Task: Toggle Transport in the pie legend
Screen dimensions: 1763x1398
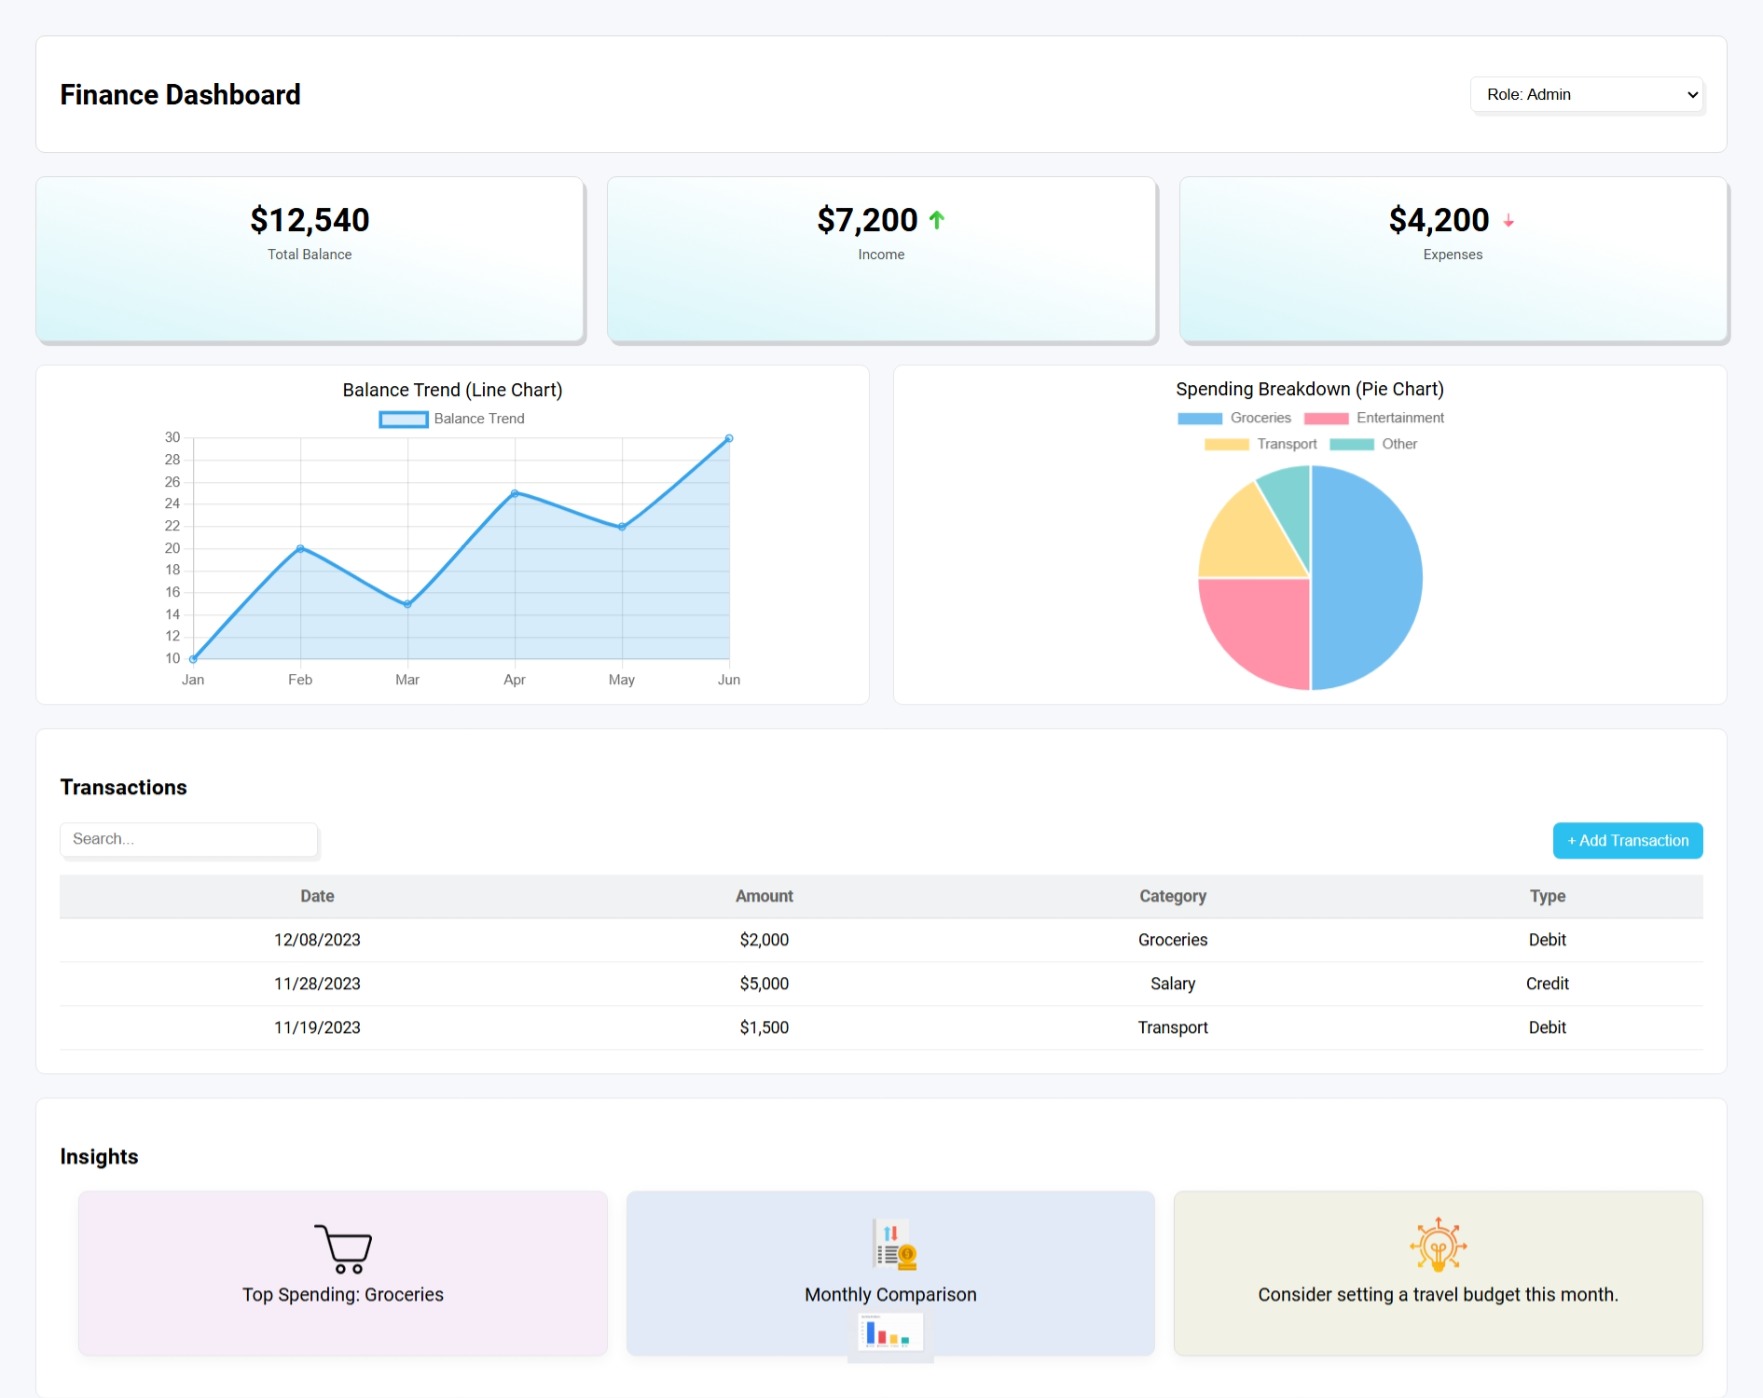Action: pos(1260,444)
